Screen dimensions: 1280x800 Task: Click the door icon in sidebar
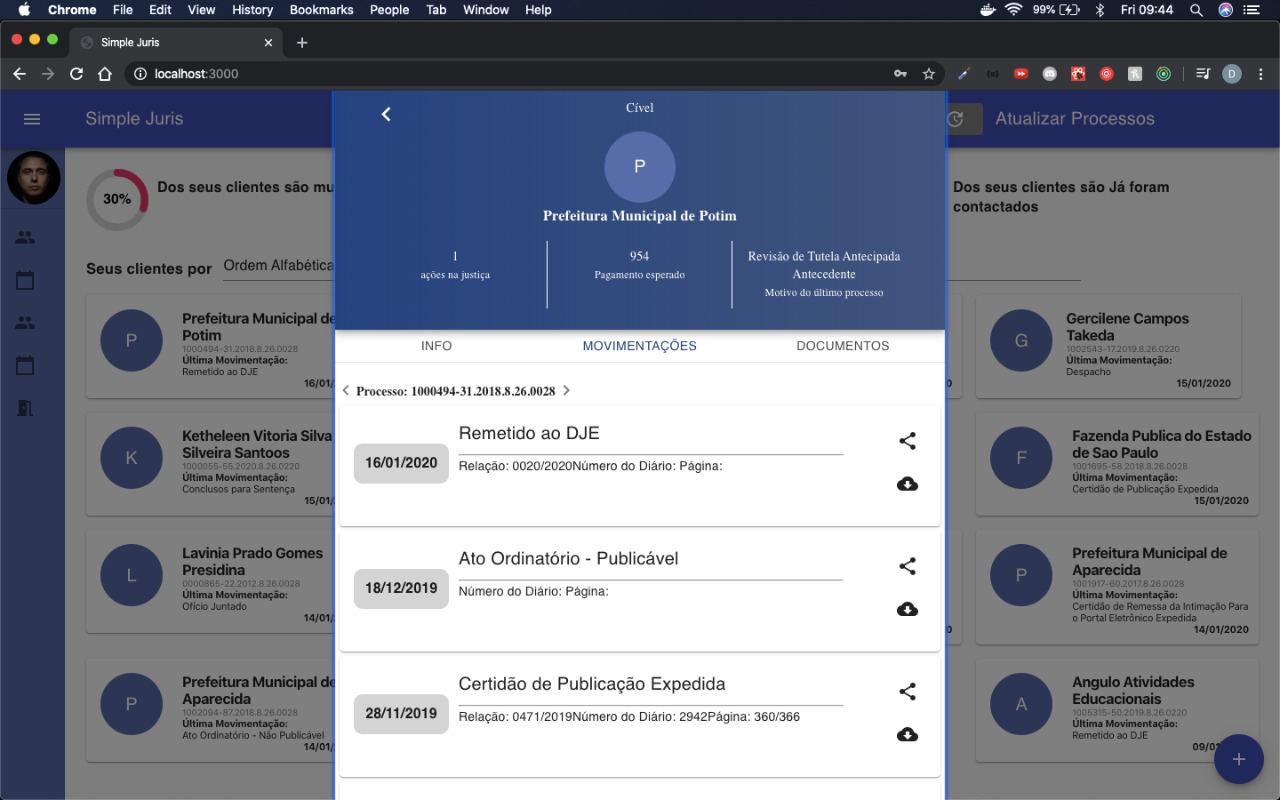coord(25,408)
